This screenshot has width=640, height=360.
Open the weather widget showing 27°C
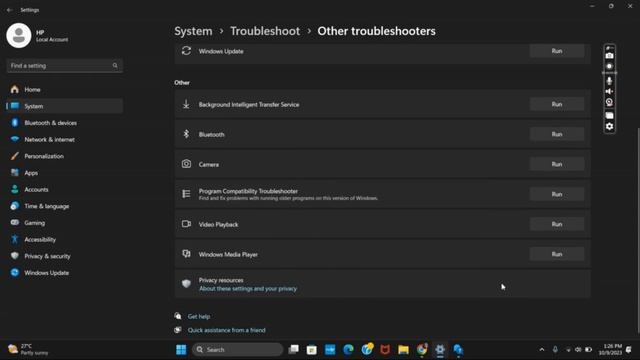[x=29, y=349]
